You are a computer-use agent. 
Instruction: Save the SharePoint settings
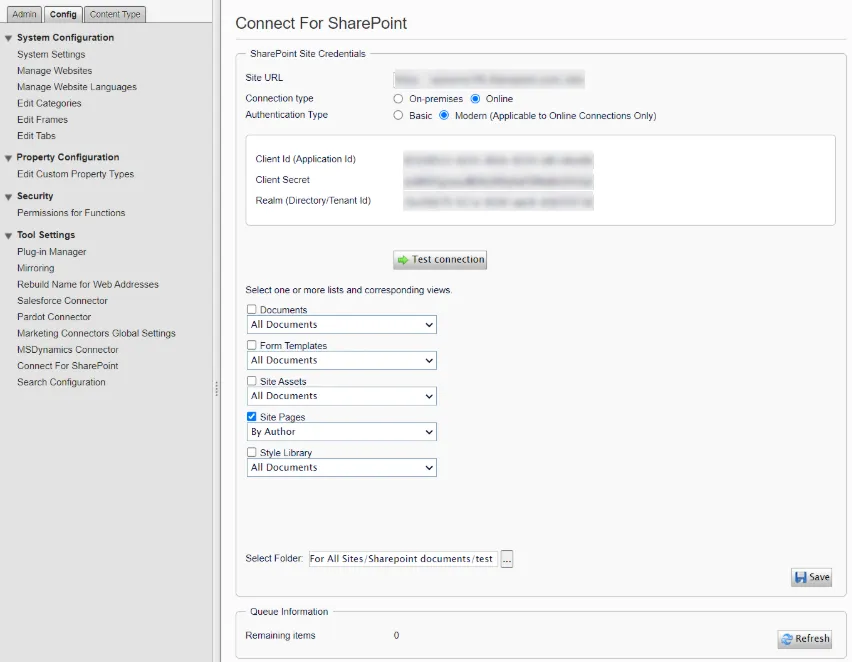click(x=811, y=577)
